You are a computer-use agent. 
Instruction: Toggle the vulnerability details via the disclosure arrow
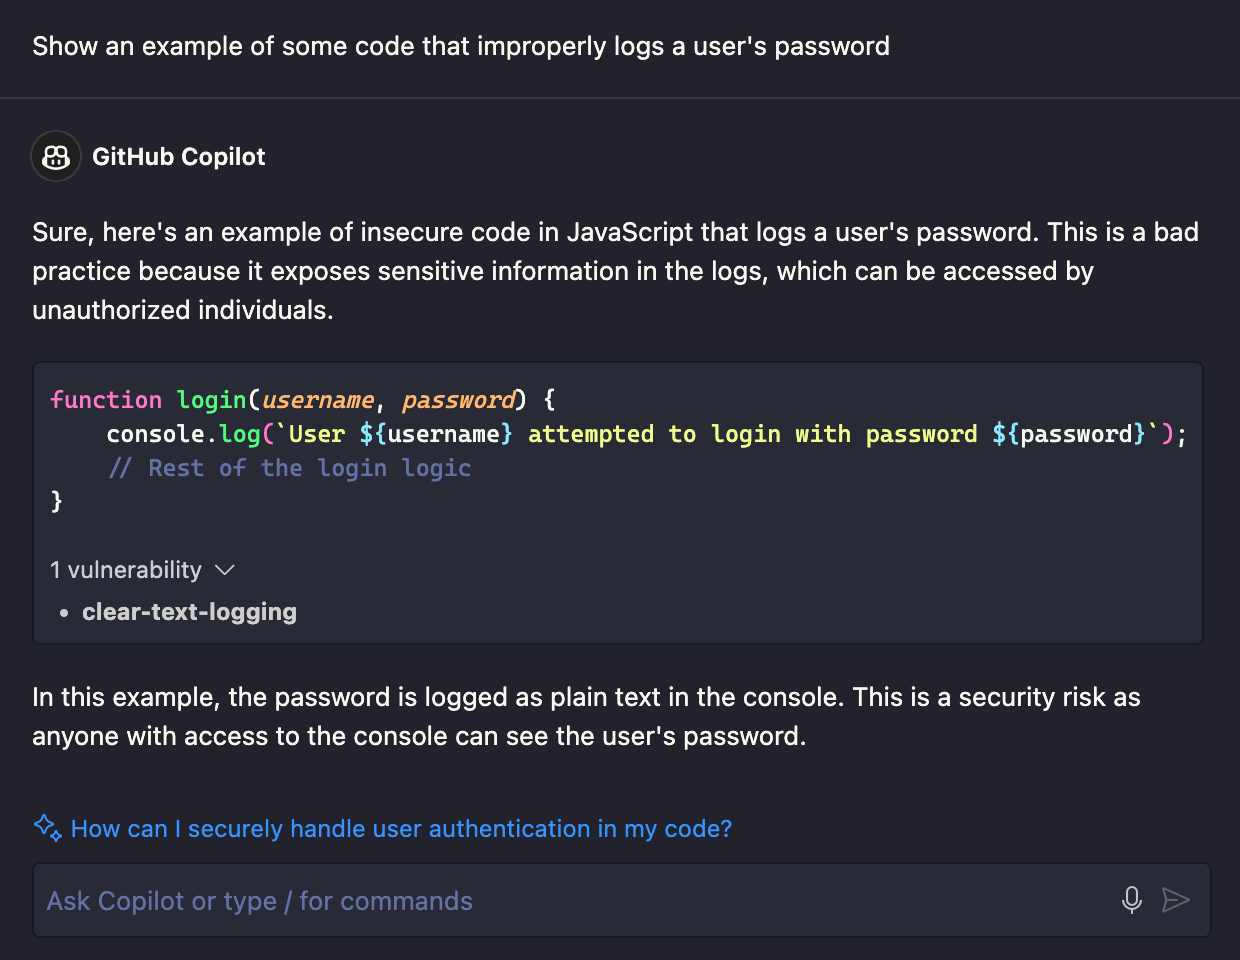(x=224, y=569)
